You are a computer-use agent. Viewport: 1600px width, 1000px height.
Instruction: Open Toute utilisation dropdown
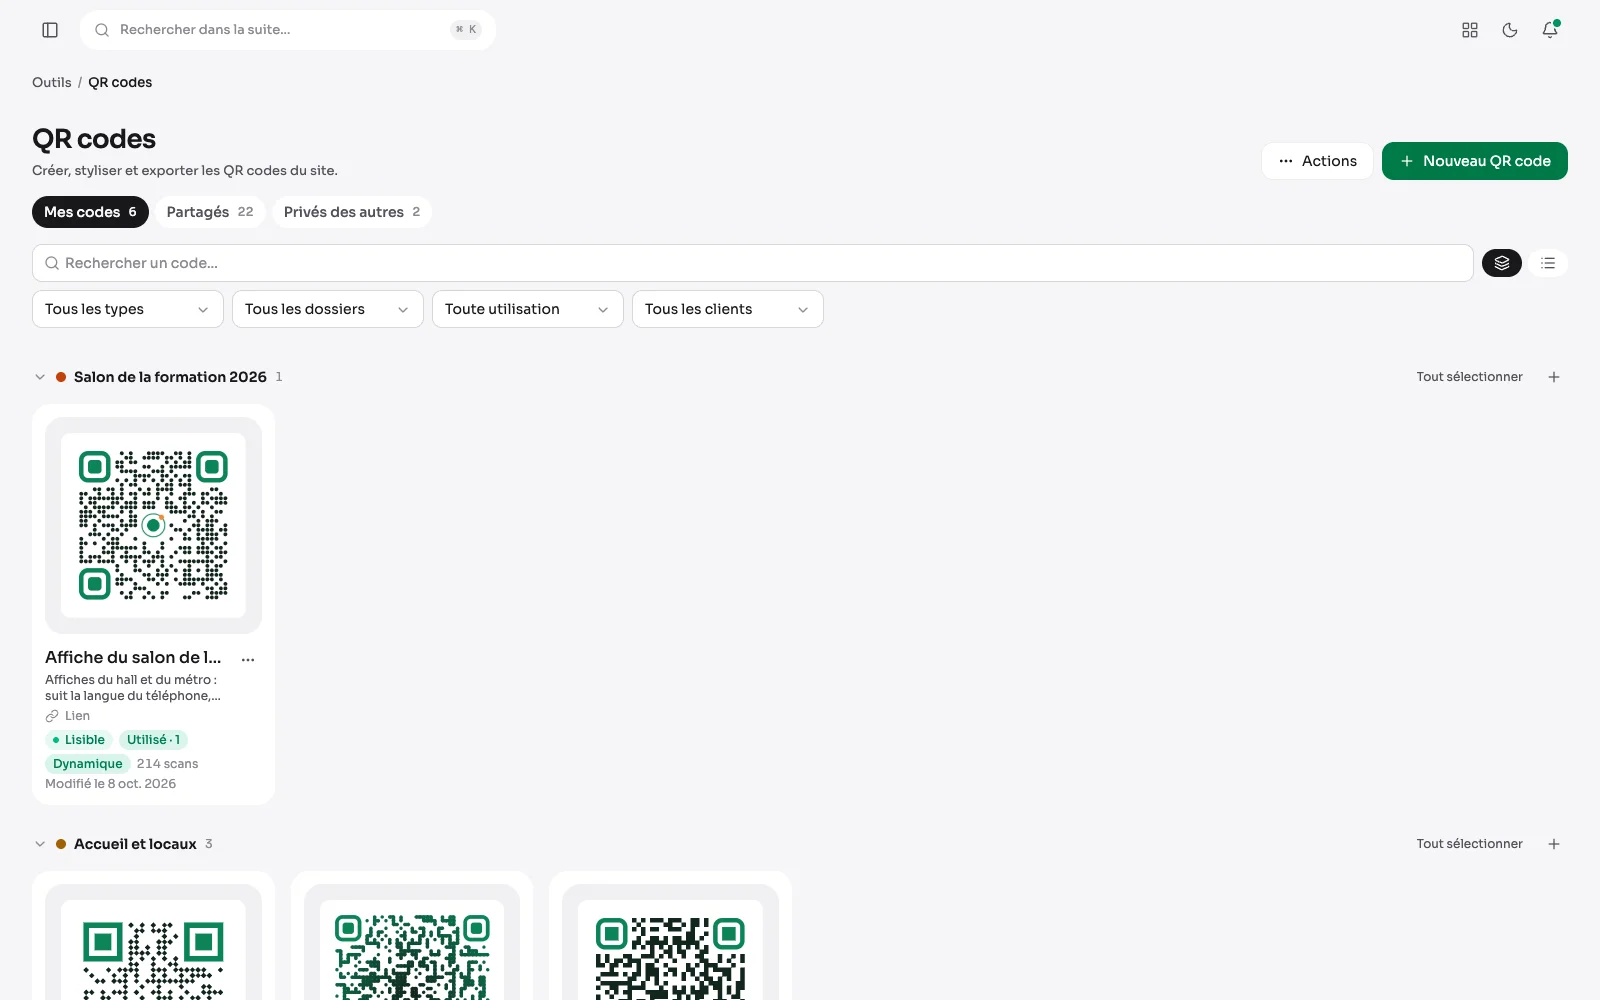(x=528, y=309)
